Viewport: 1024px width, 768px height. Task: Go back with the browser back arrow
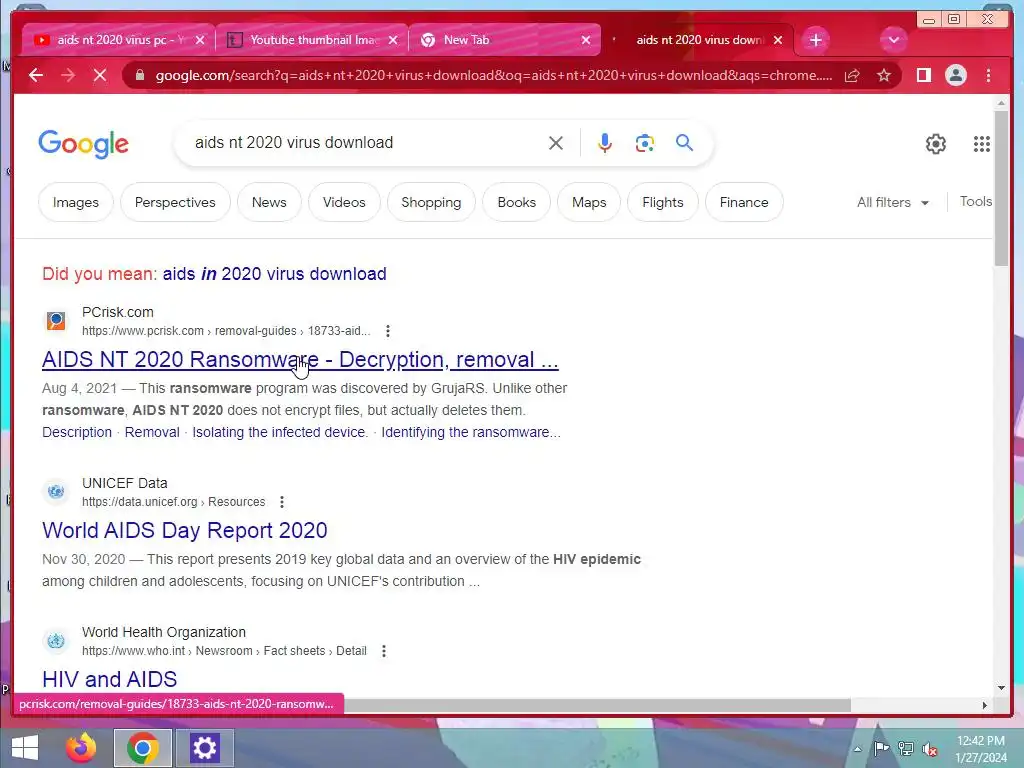click(36, 75)
